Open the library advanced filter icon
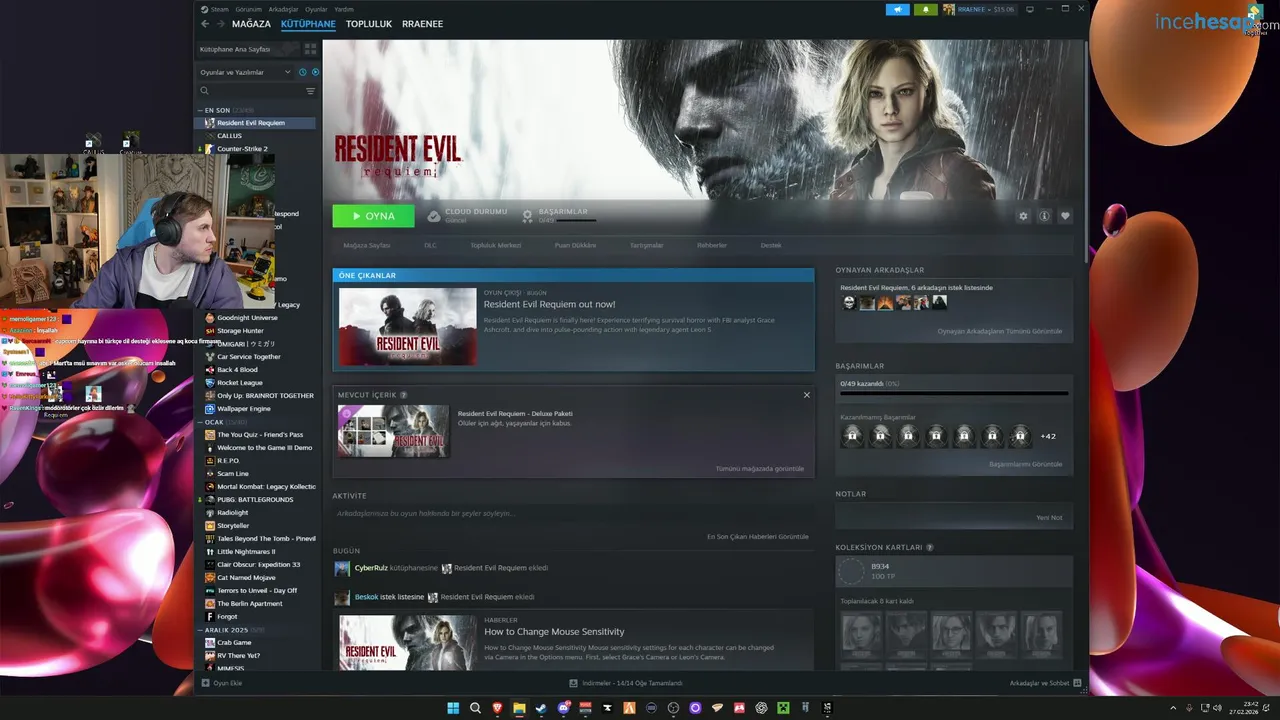The height and width of the screenshot is (720, 1280). (x=310, y=91)
